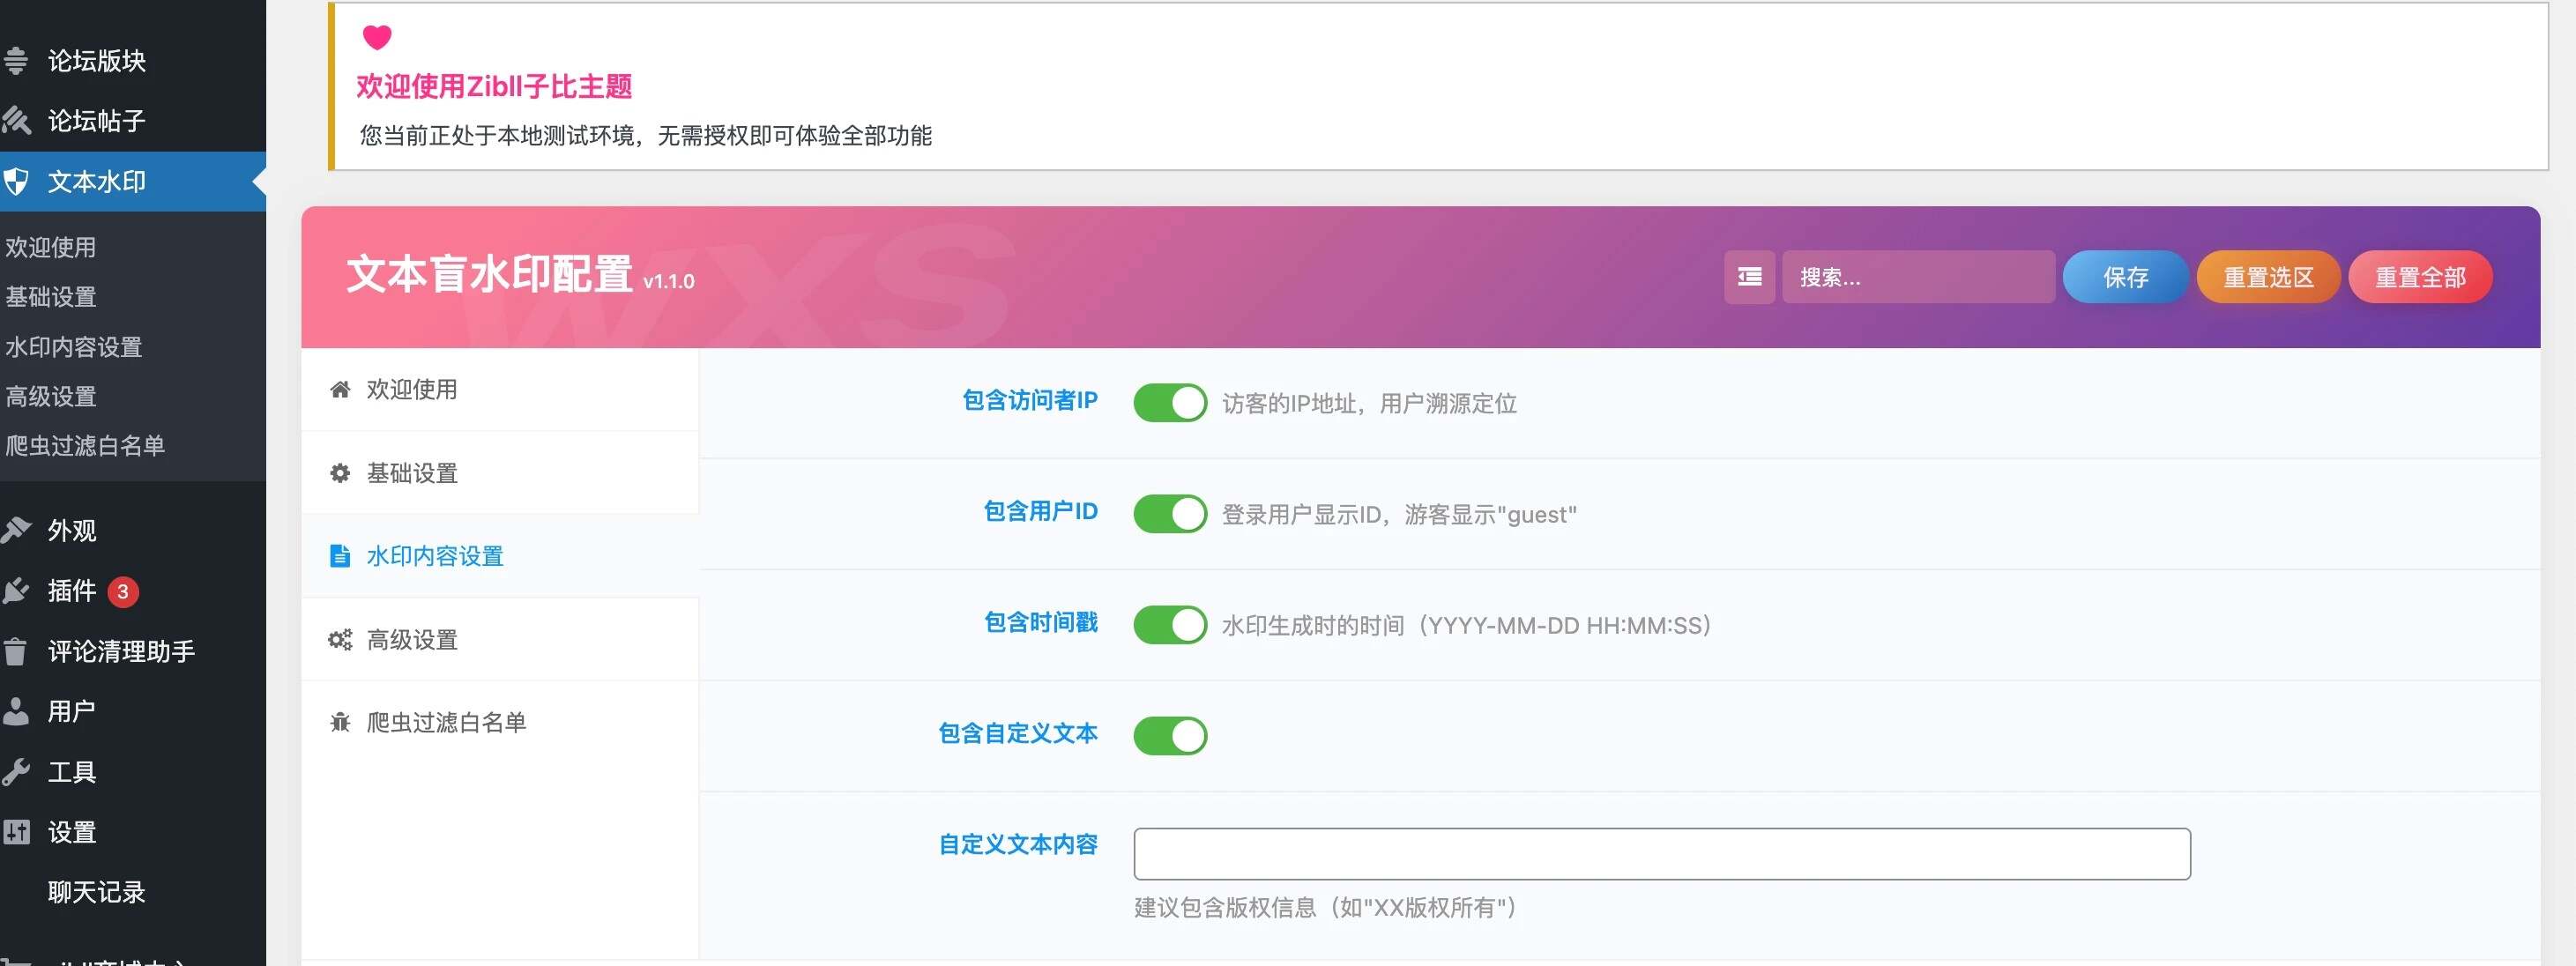Switch off 包含自定义文本 option
Viewport: 2576px width, 966px height.
(1170, 736)
